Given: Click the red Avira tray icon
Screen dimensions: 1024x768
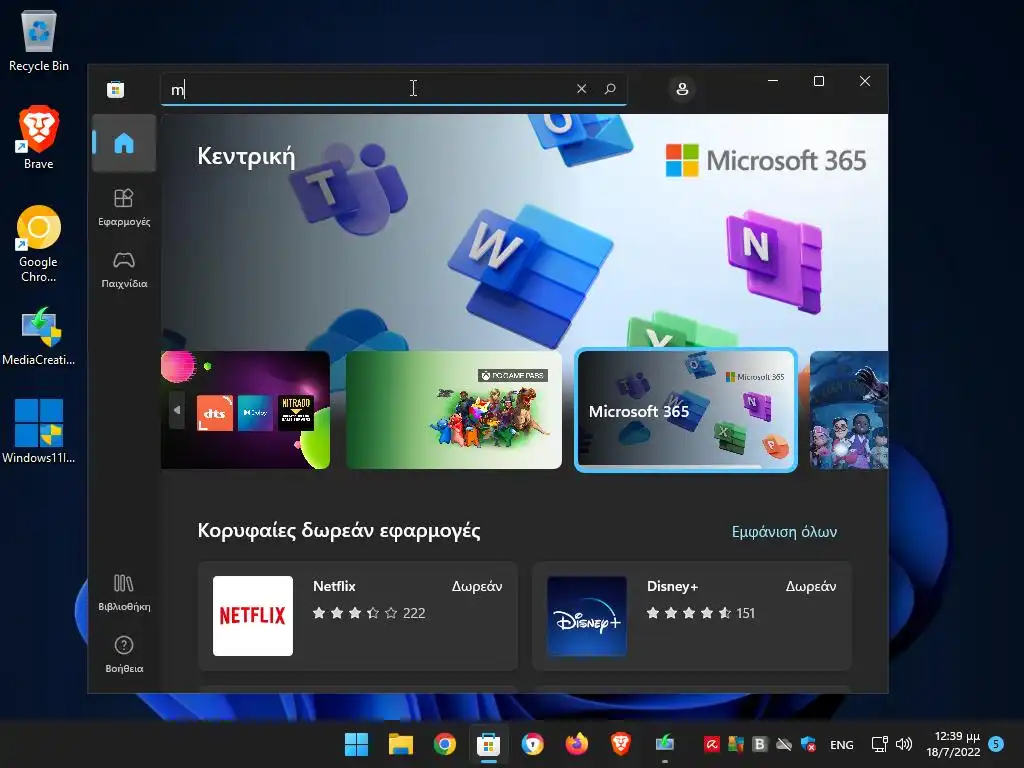Looking at the screenshot, I should [x=712, y=744].
